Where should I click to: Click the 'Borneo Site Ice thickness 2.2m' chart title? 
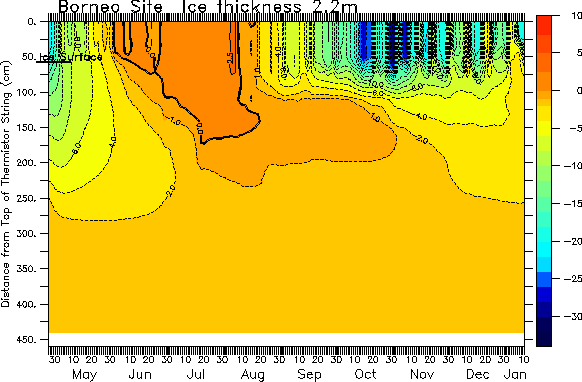[208, 7]
